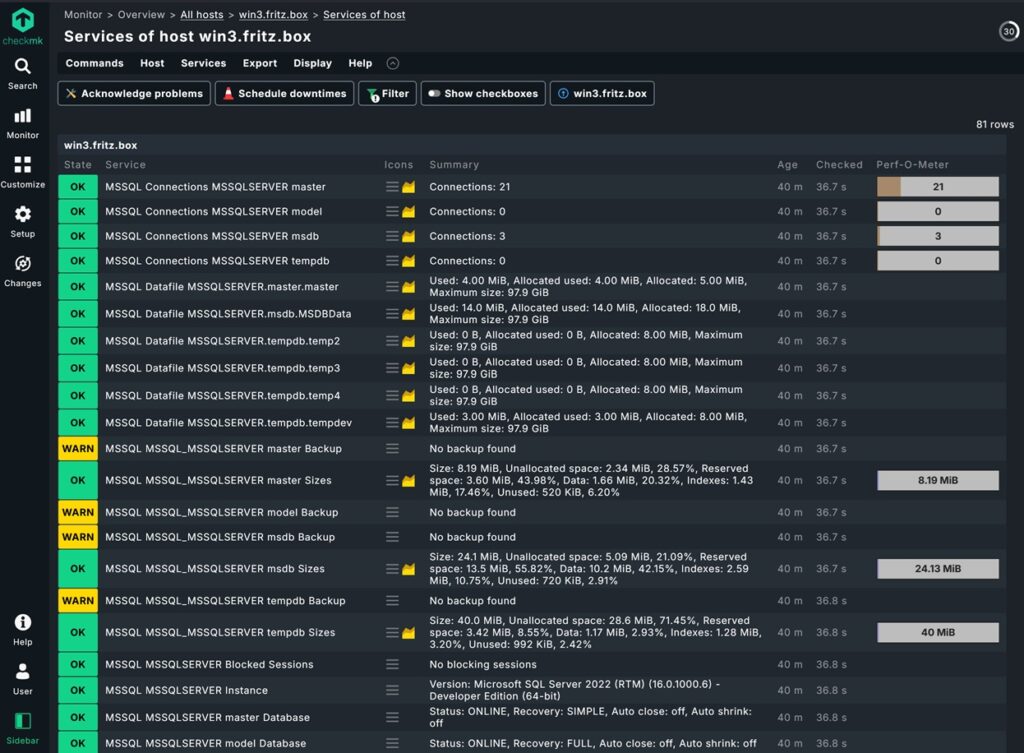Open the Display menu
The height and width of the screenshot is (753, 1024).
coord(312,63)
